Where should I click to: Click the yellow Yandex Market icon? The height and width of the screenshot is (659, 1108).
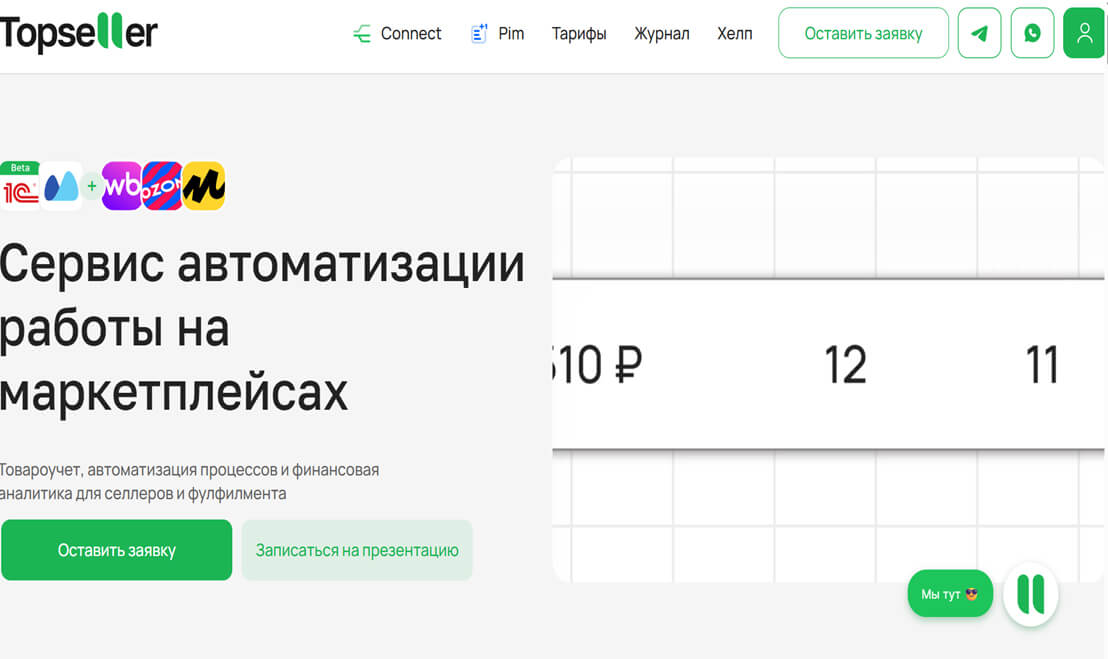pos(204,186)
